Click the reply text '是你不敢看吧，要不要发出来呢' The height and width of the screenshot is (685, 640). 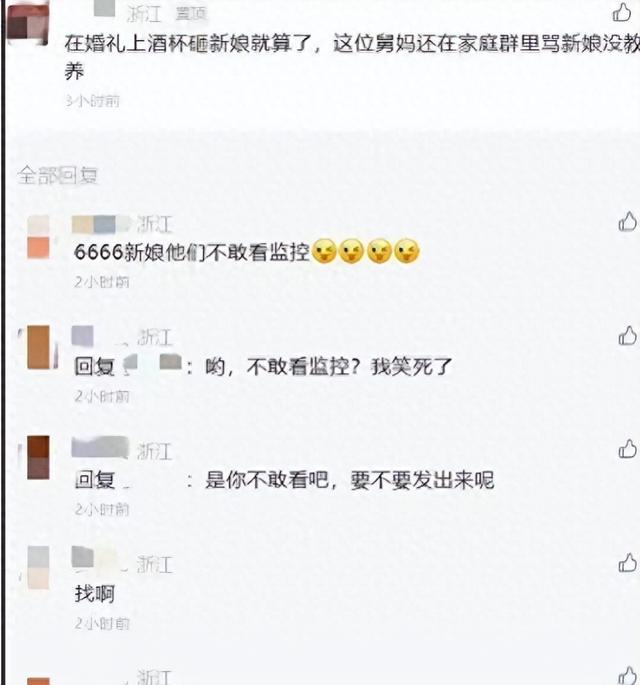tap(349, 480)
